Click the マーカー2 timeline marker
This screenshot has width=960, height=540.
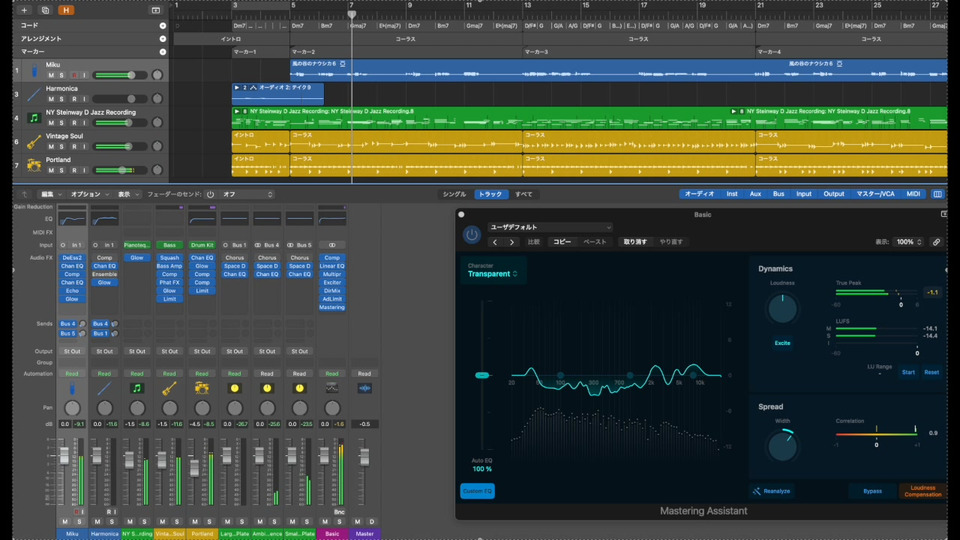[x=304, y=52]
